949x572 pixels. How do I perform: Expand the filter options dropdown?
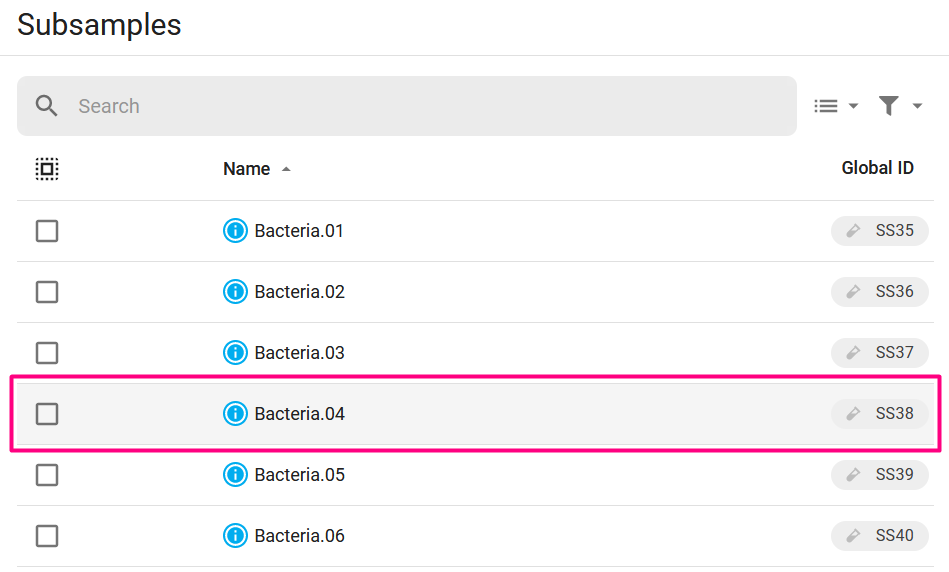(x=900, y=106)
